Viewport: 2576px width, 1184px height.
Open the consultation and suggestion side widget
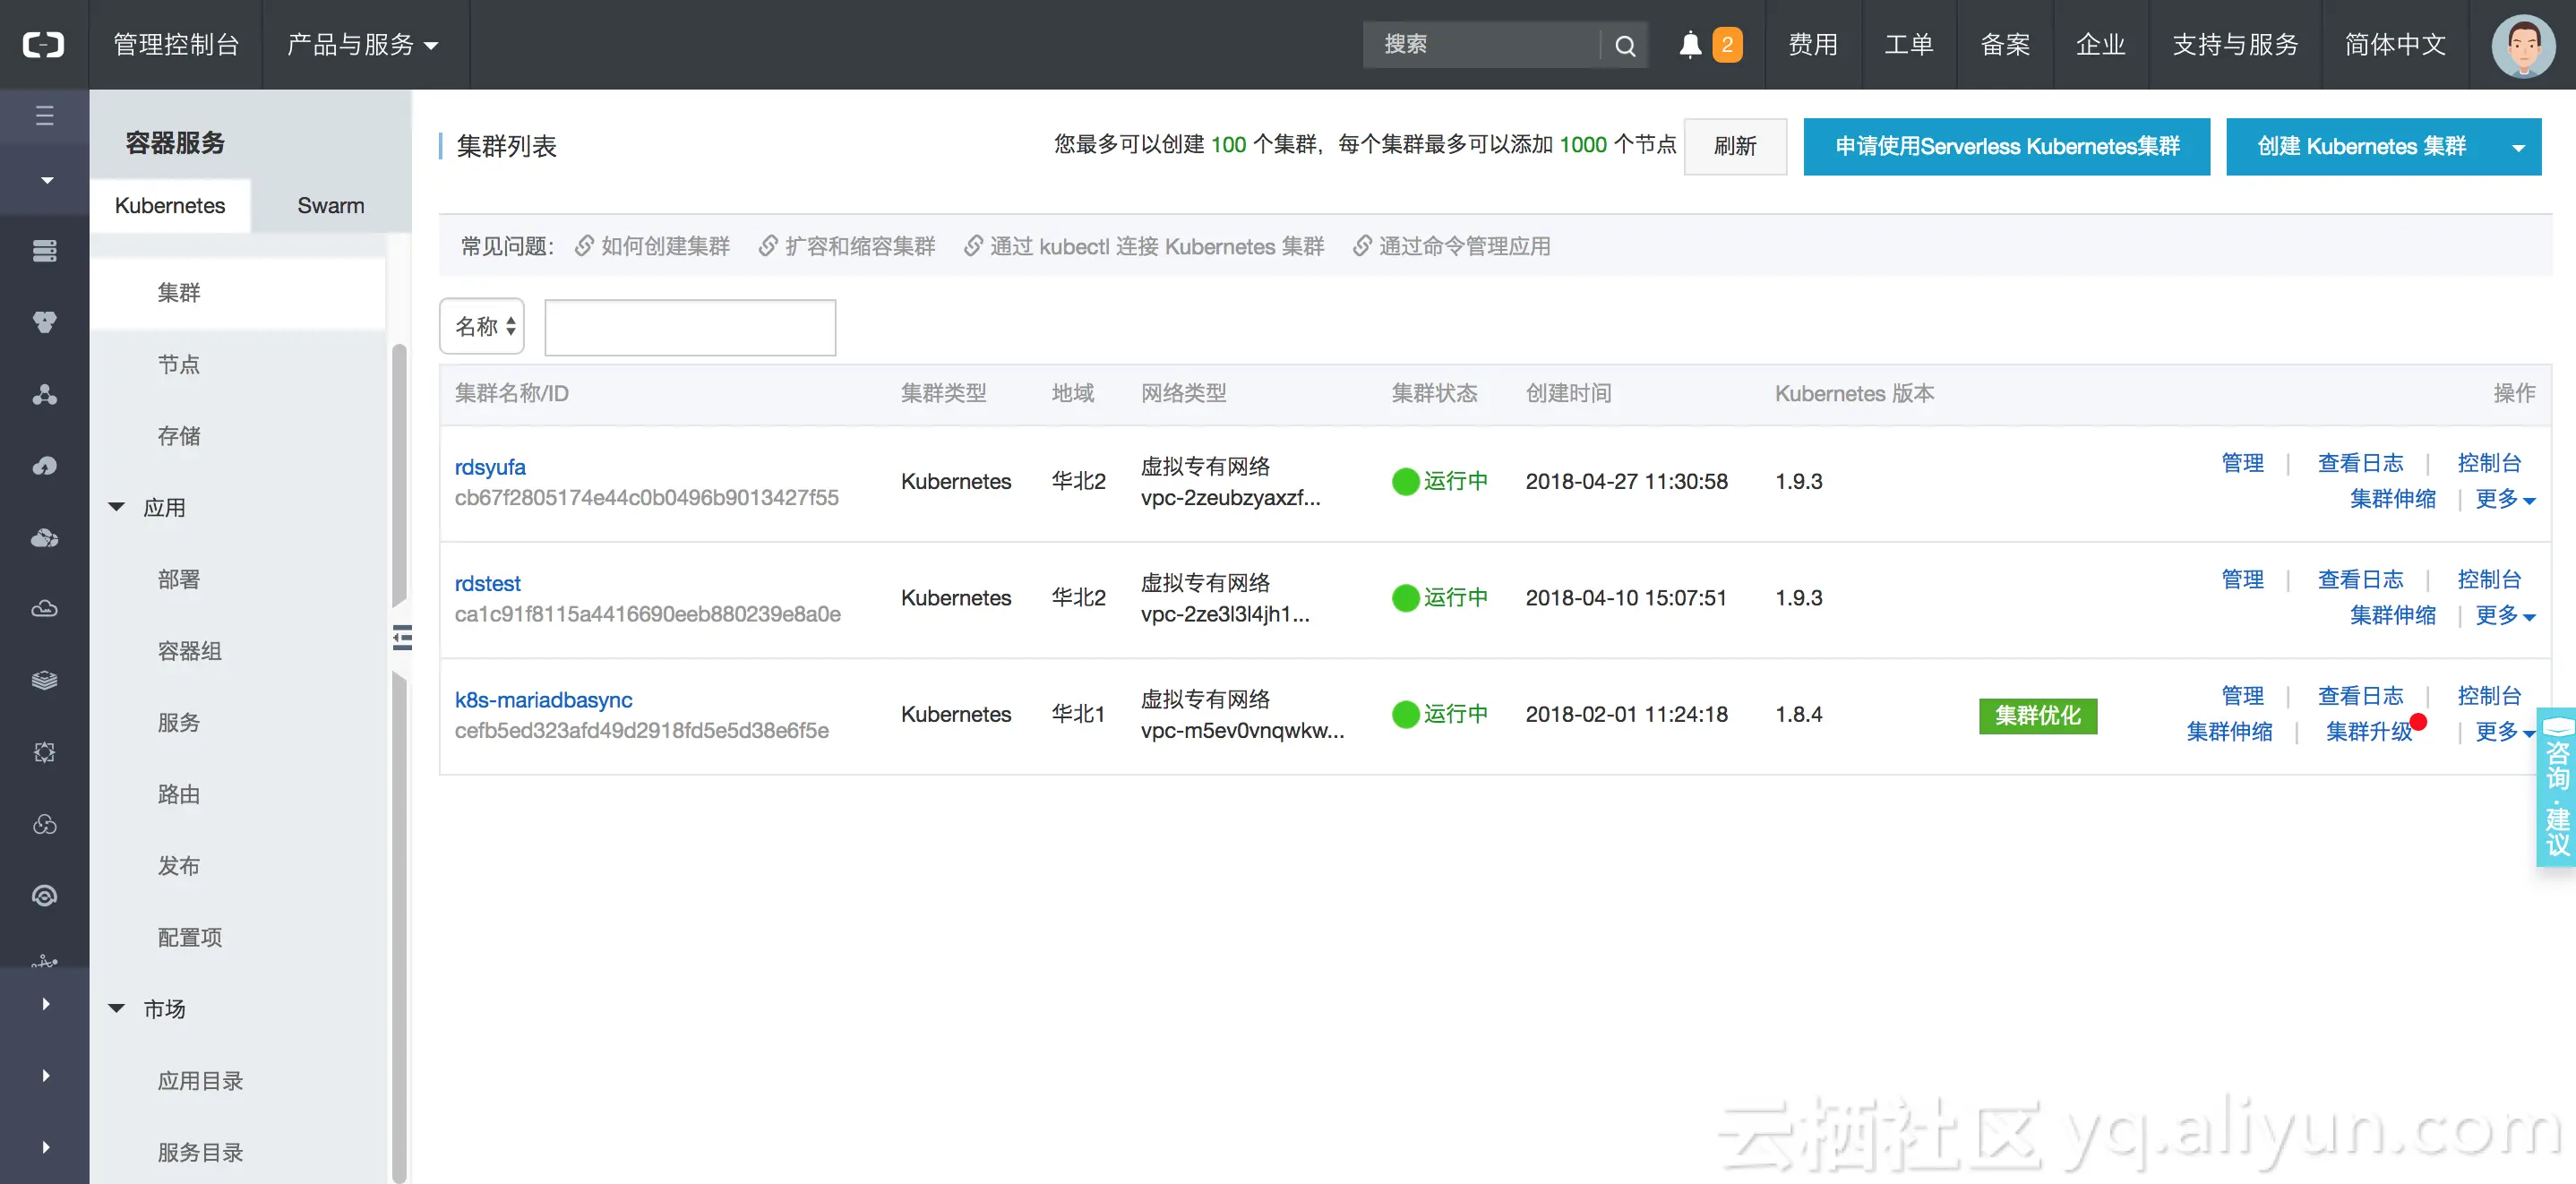pos(2556,788)
